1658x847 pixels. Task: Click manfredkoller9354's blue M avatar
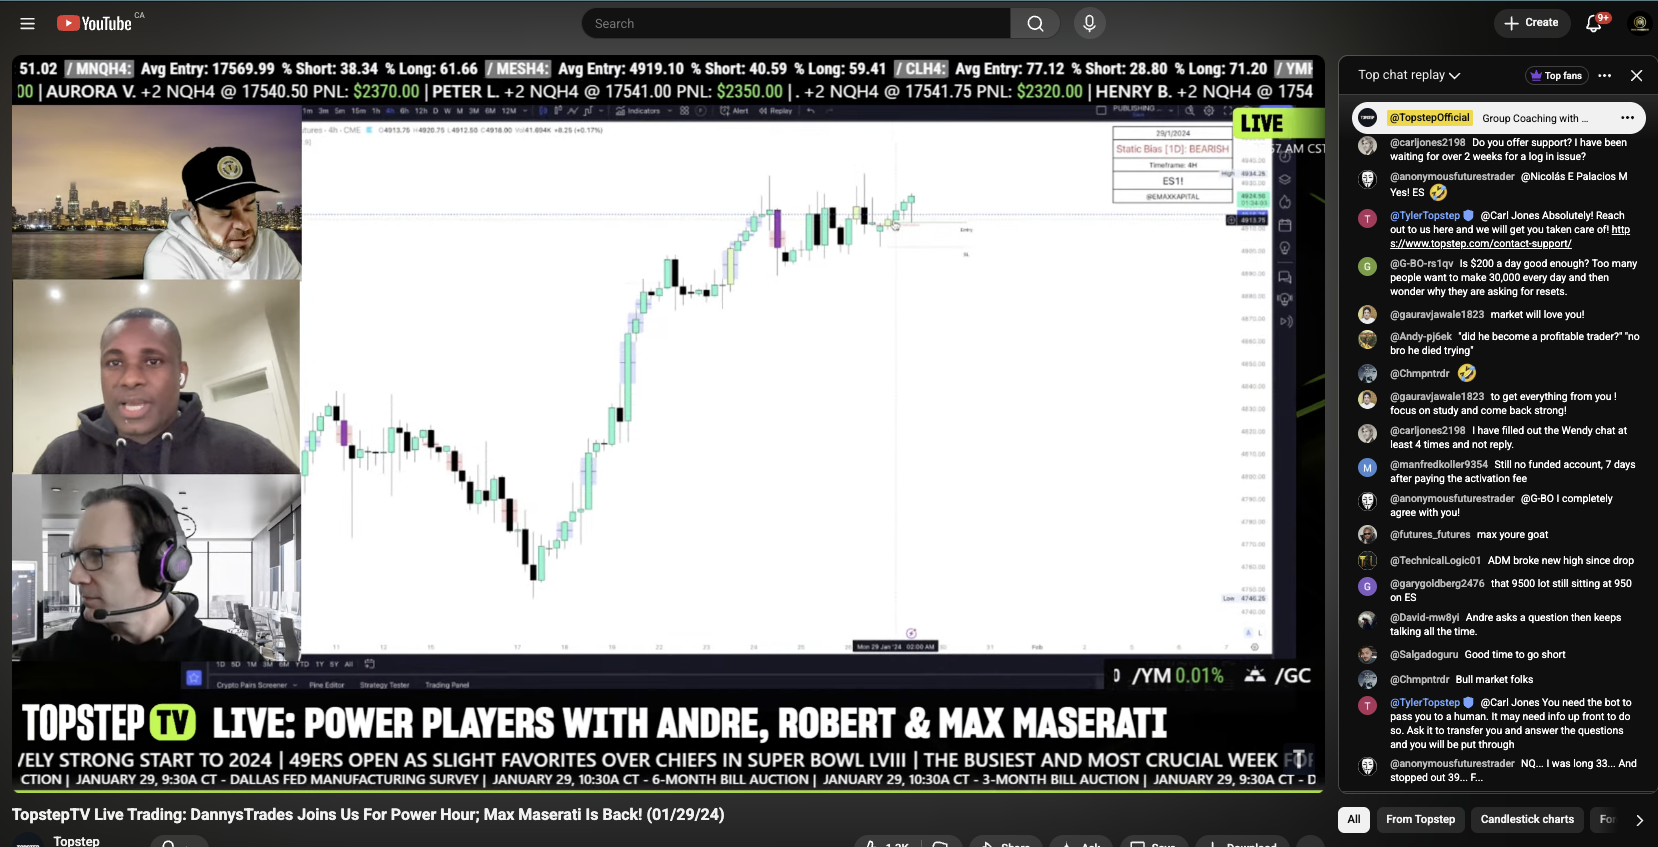pos(1367,467)
